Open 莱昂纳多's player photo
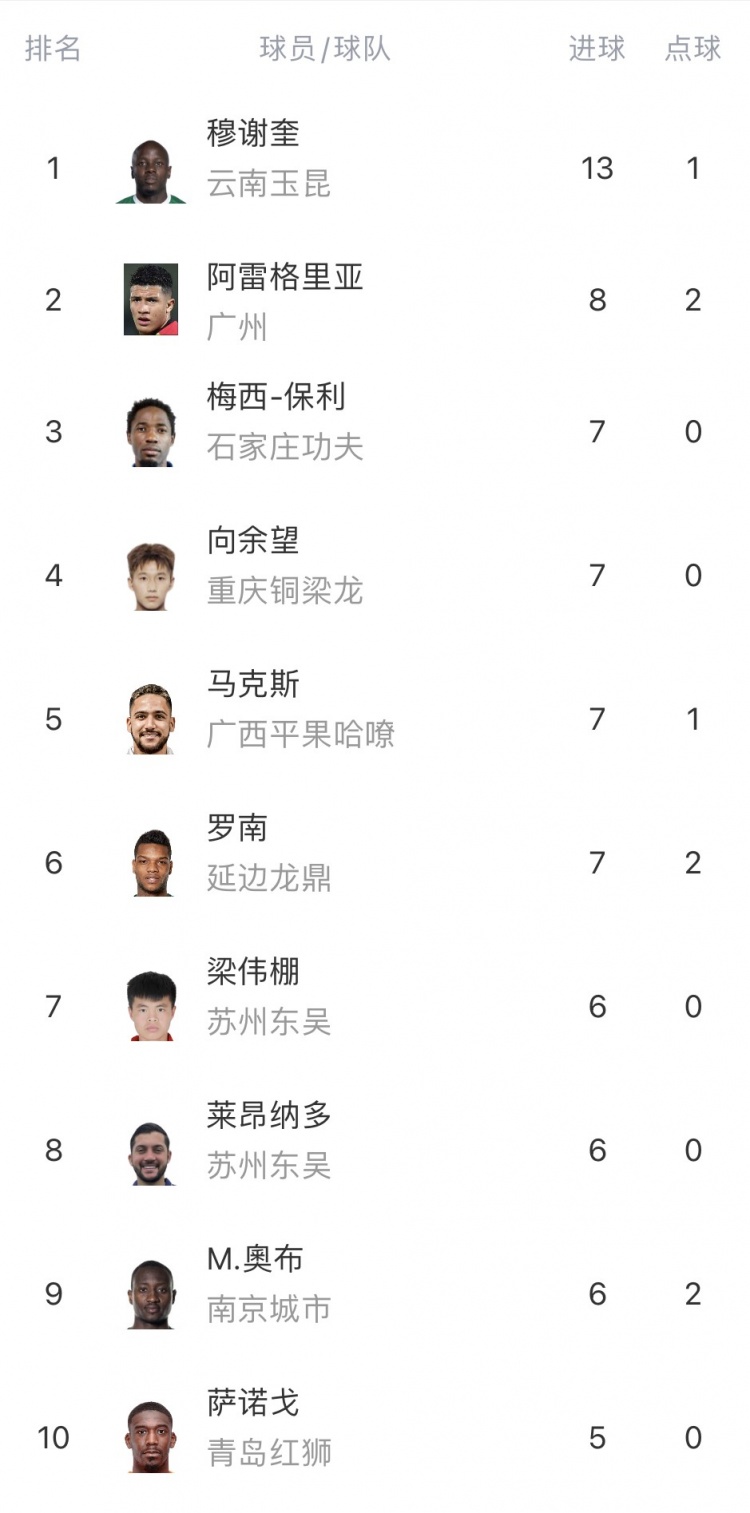 (x=151, y=1150)
